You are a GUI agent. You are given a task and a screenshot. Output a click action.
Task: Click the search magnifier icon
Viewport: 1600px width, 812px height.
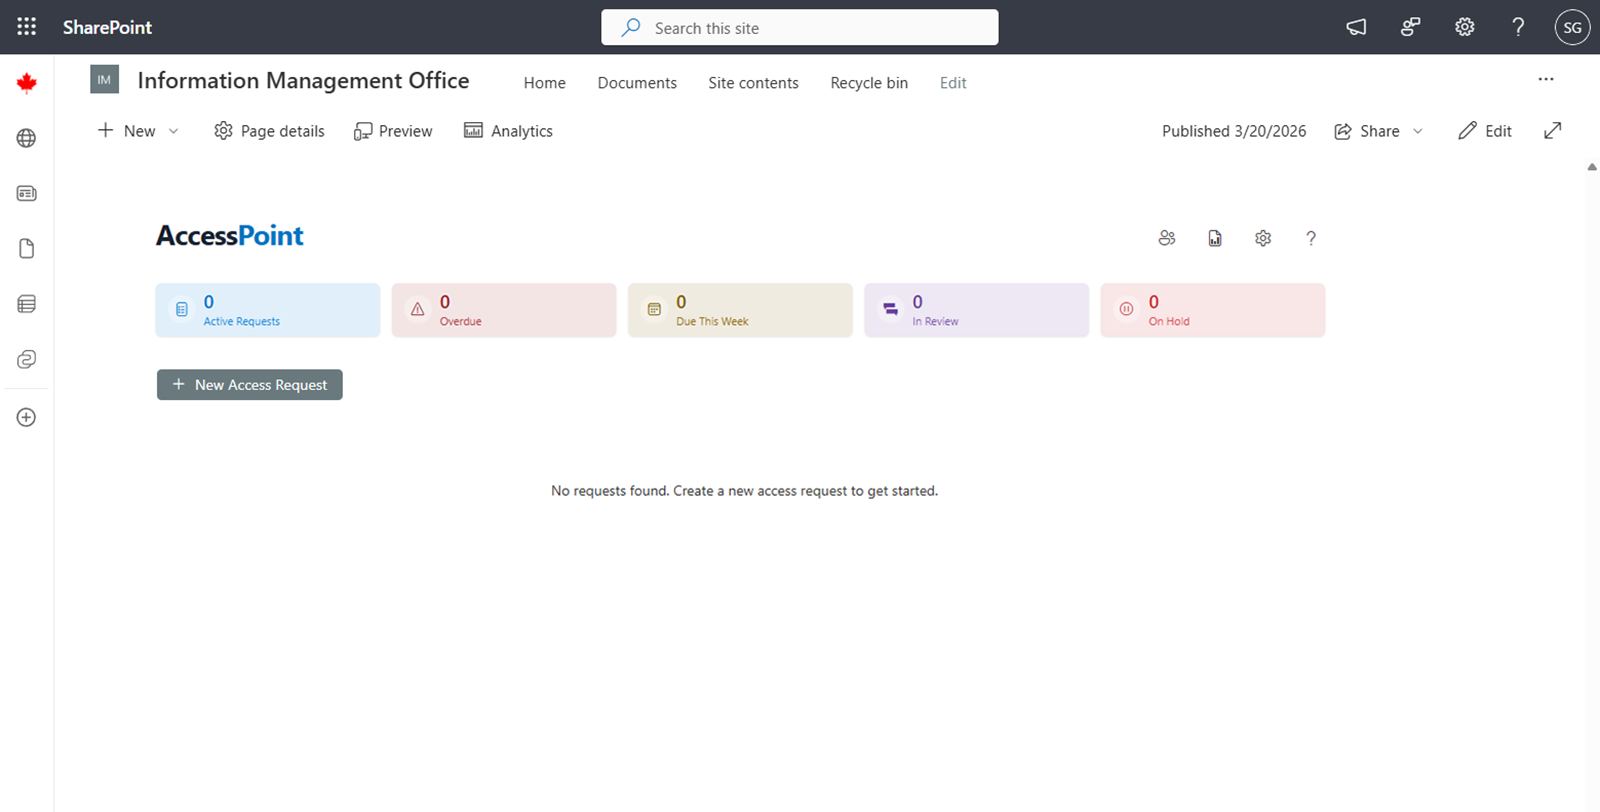[x=631, y=27]
